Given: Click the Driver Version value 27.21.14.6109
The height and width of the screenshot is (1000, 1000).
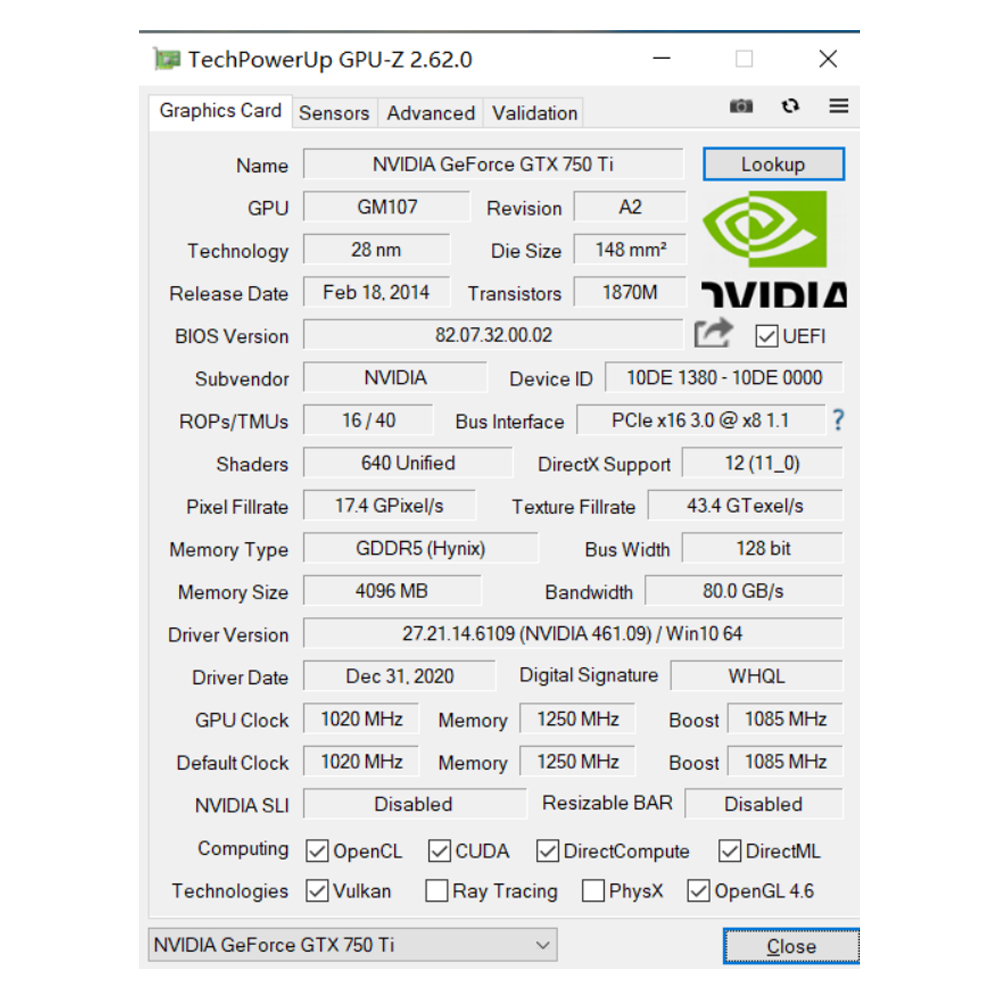Looking at the screenshot, I should (x=573, y=634).
